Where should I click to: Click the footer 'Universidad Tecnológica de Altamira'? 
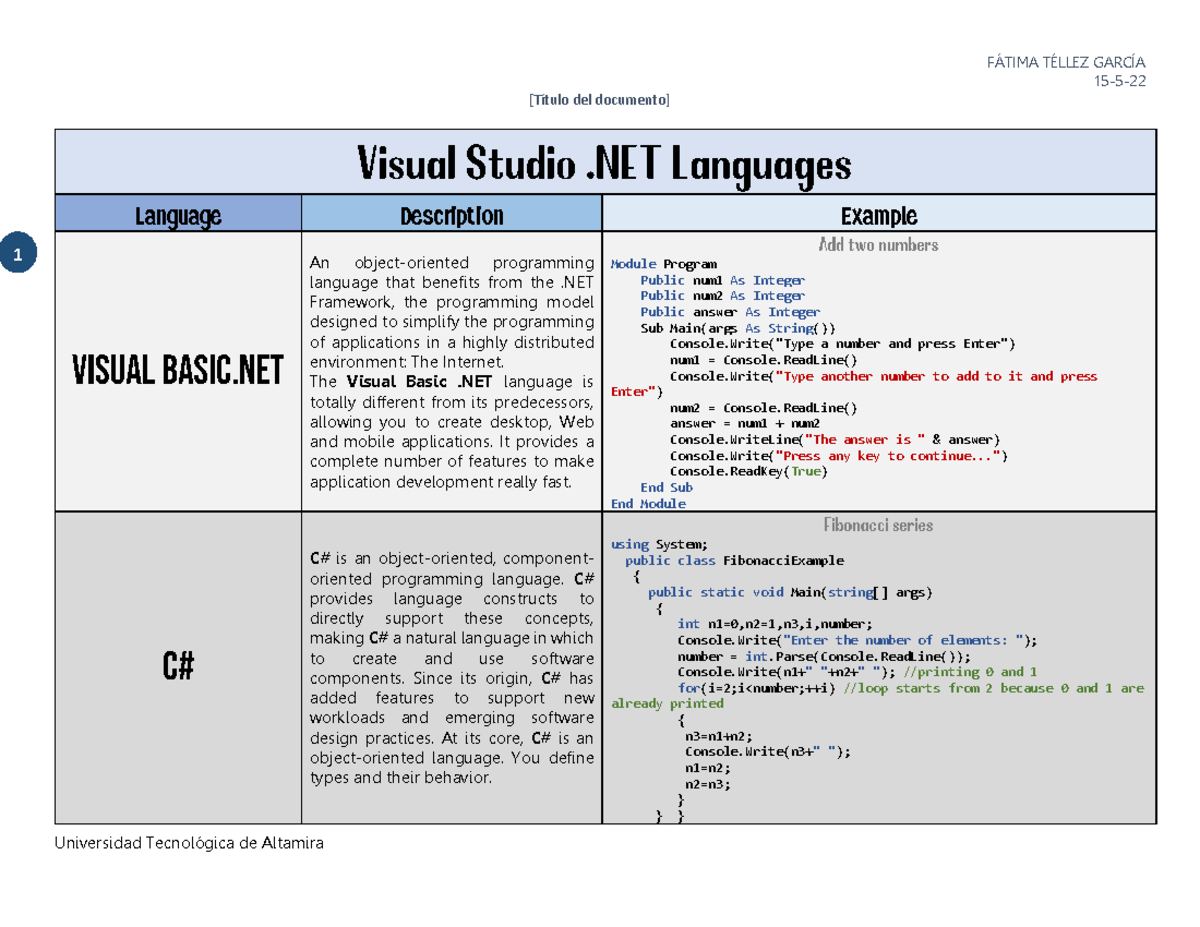click(x=190, y=843)
